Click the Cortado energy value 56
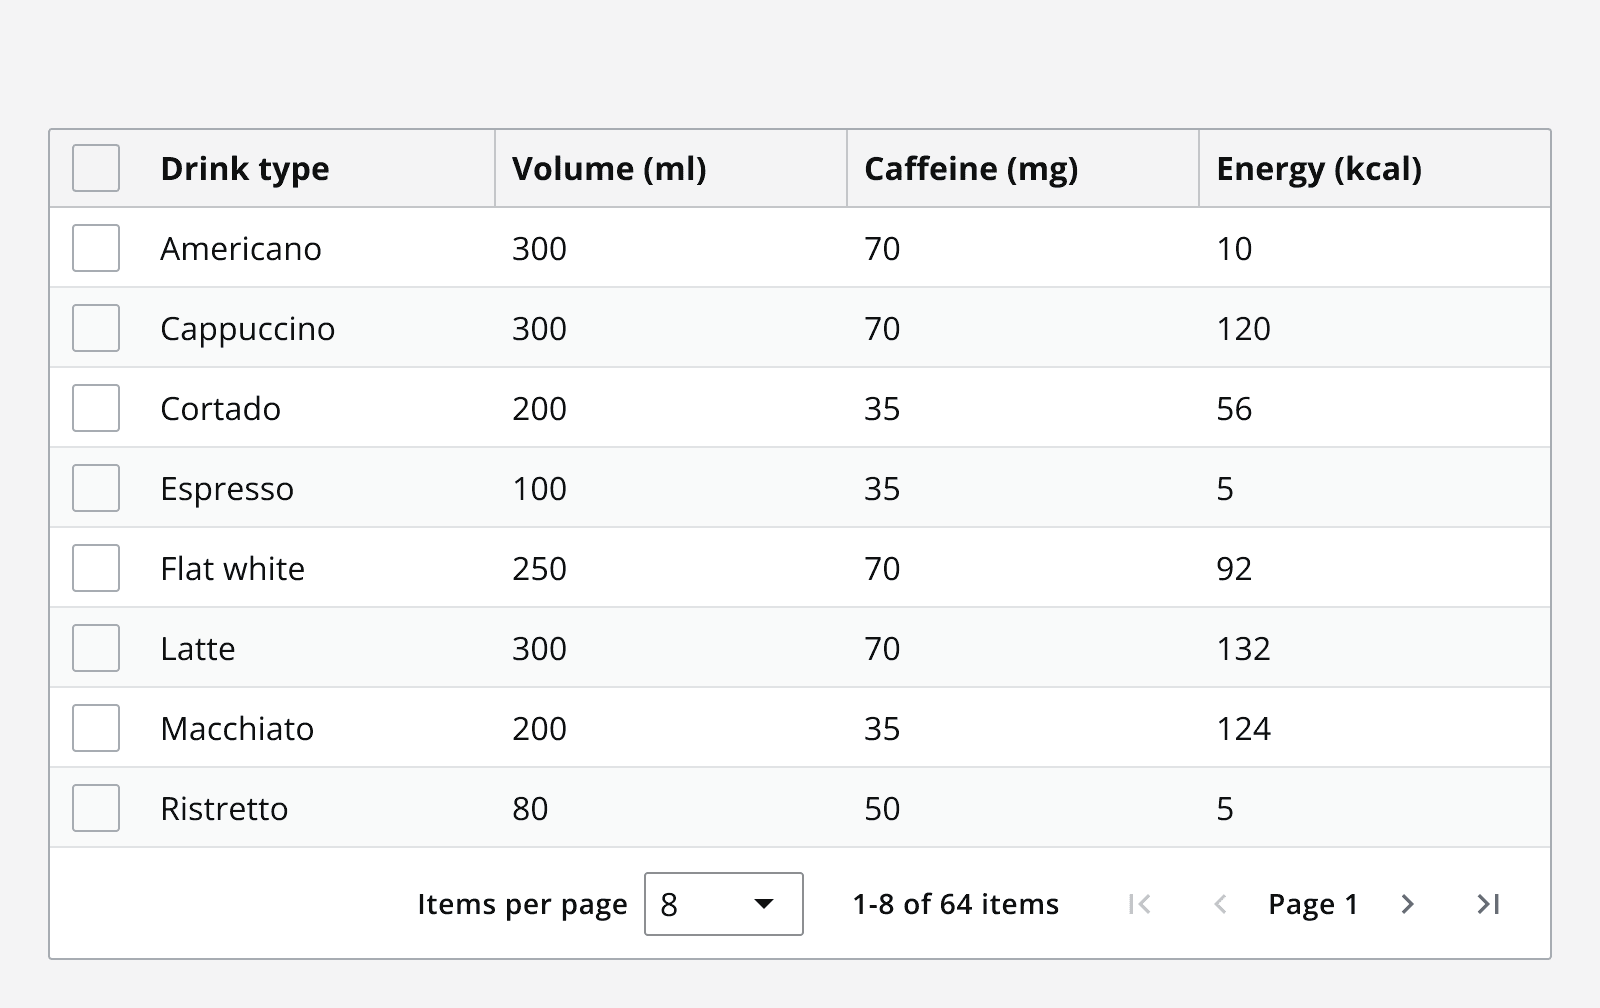This screenshot has height=1008, width=1600. pos(1234,408)
